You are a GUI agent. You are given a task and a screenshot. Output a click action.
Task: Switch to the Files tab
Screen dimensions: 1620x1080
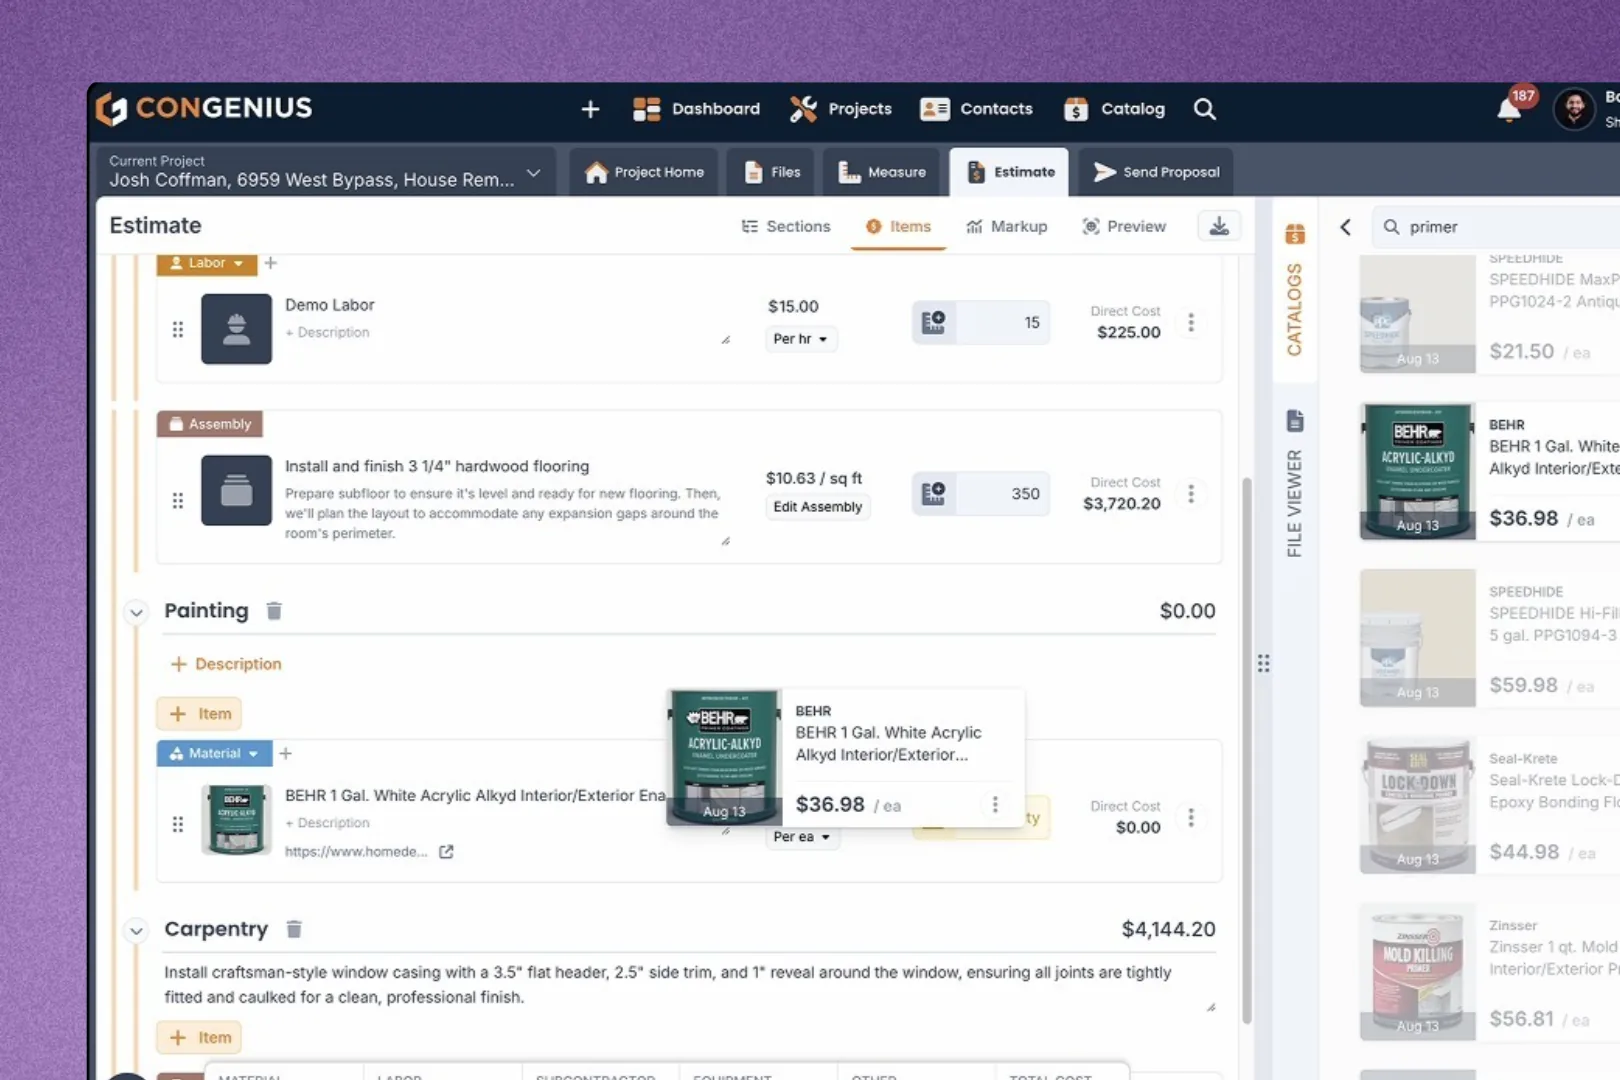(772, 172)
